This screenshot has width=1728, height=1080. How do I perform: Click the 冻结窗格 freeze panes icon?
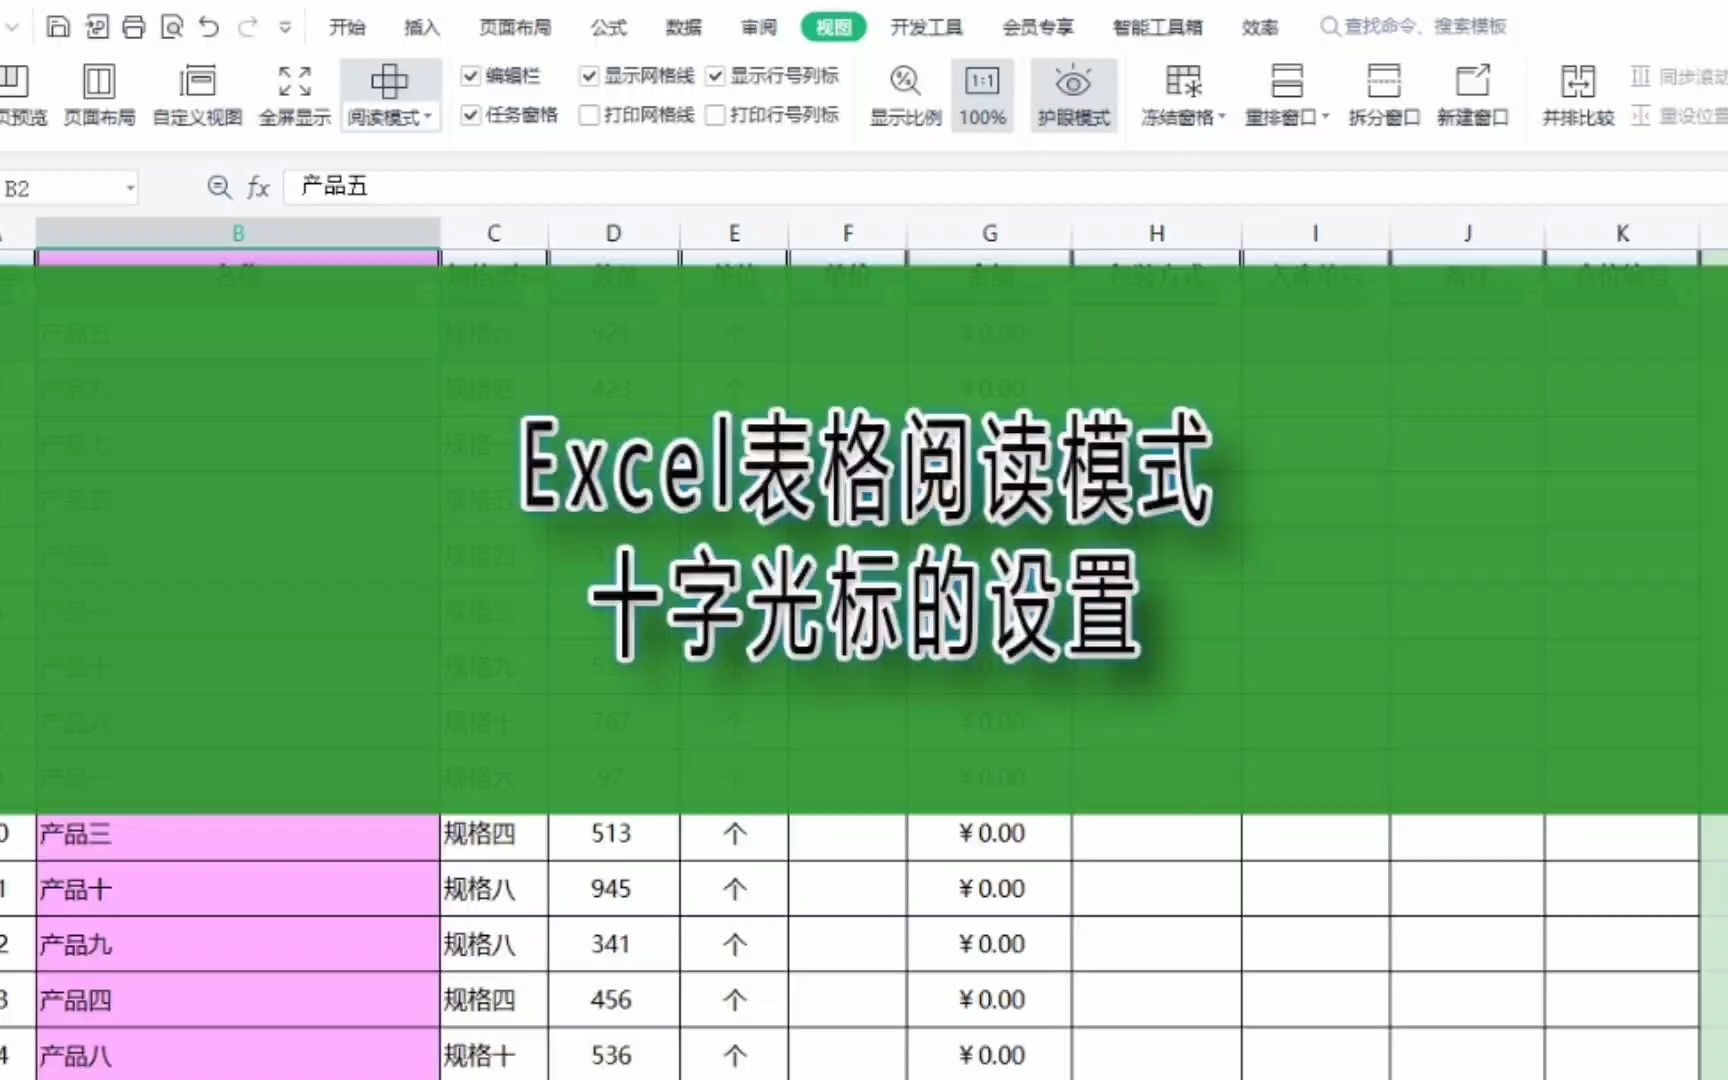pos(1183,81)
